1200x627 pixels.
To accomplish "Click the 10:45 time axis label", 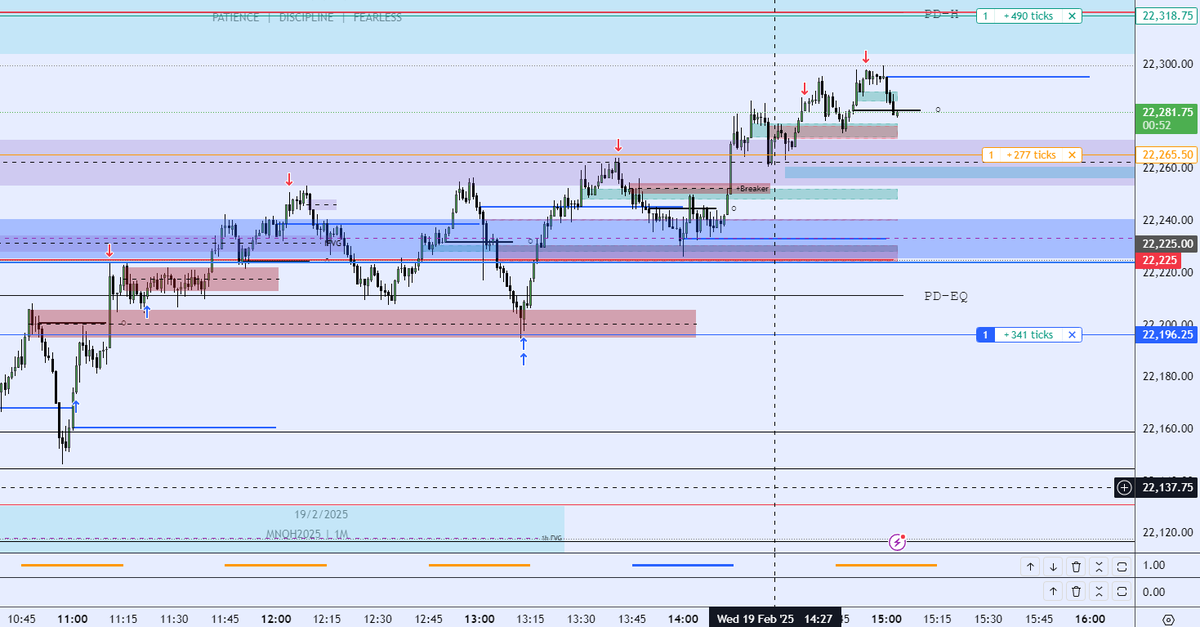I will (x=21, y=619).
